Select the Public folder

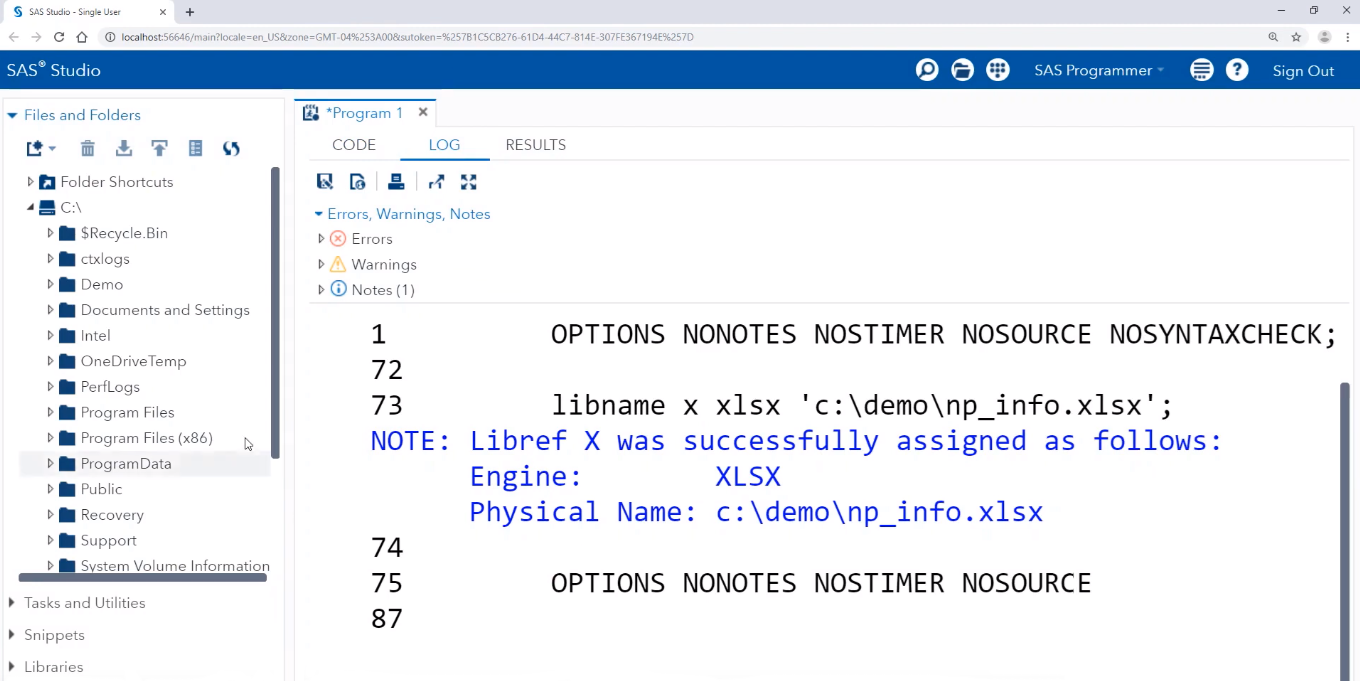(101, 489)
